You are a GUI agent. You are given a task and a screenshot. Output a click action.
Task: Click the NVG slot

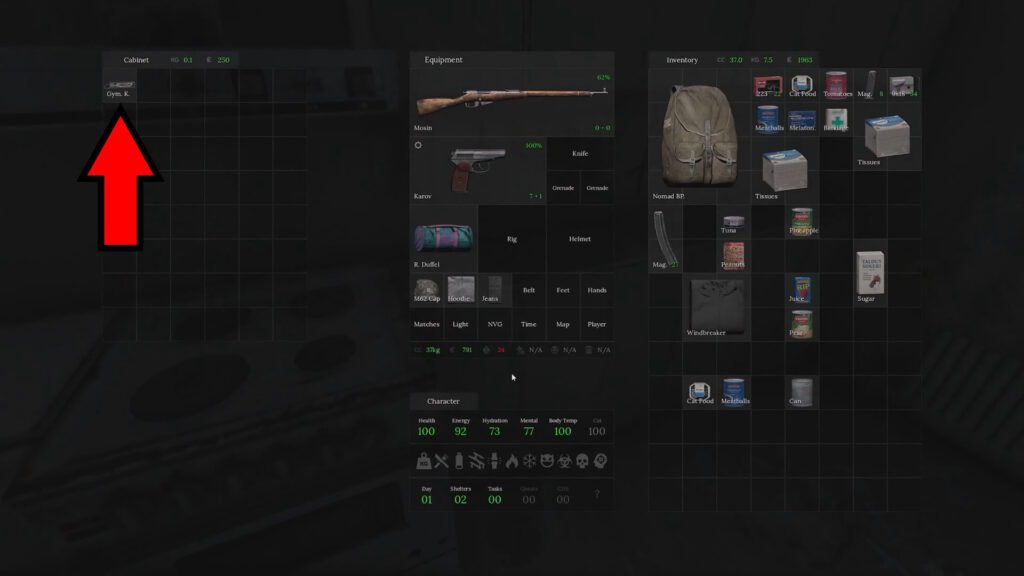(x=494, y=324)
